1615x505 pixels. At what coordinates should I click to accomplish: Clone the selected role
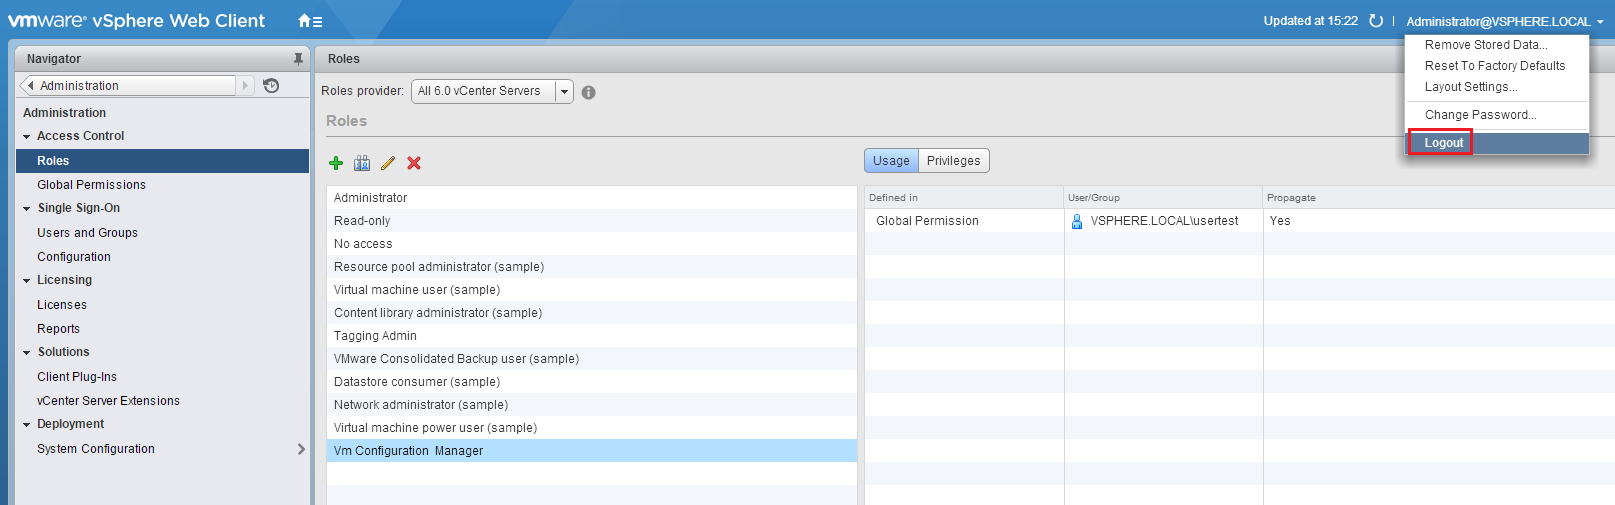pos(362,163)
